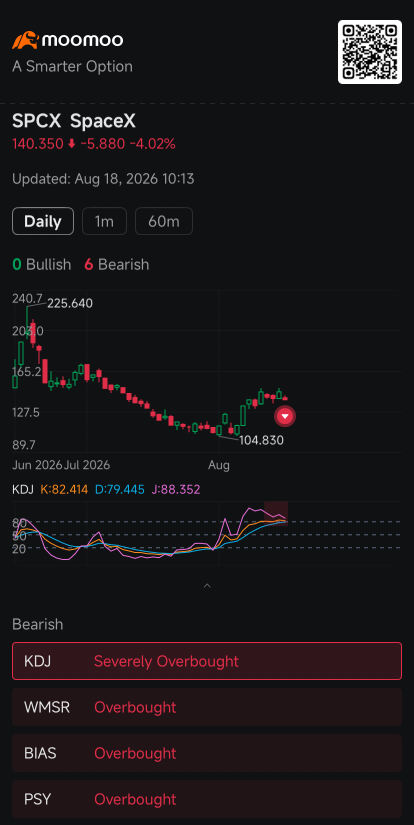Switch to the 1m timeframe tab
This screenshot has width=414, height=825.
point(104,221)
